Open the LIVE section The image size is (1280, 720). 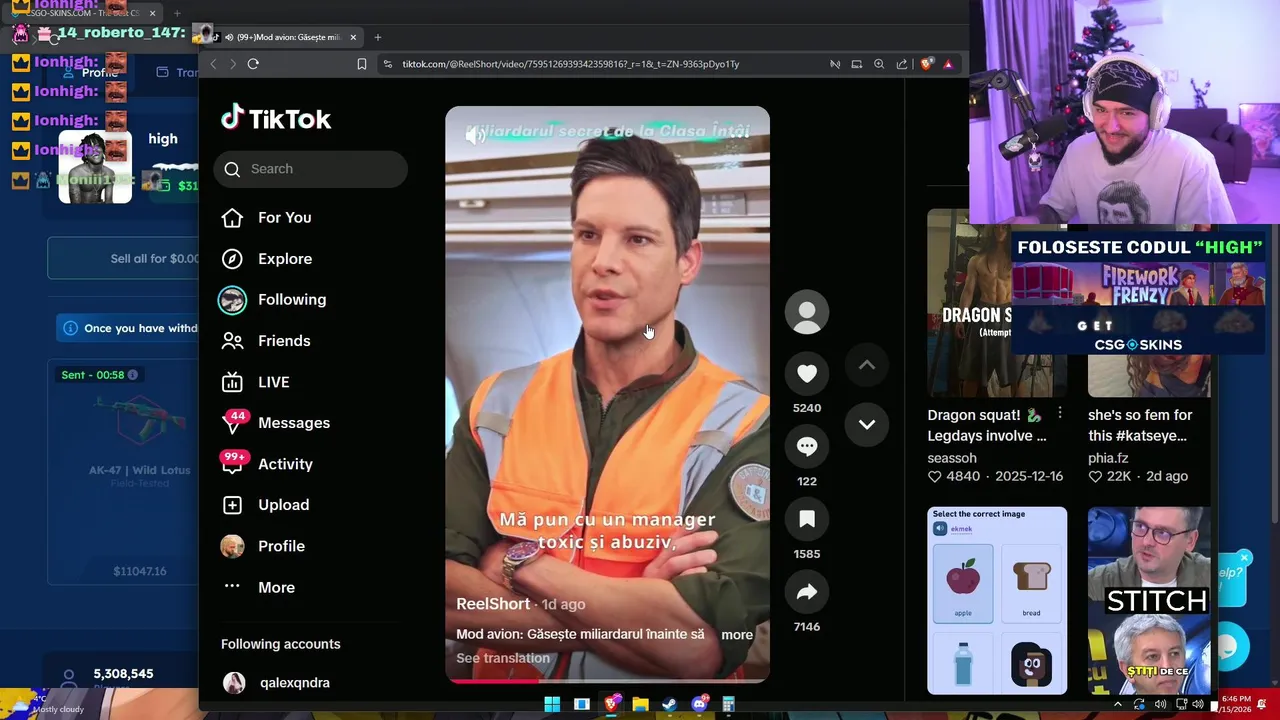pos(255,382)
